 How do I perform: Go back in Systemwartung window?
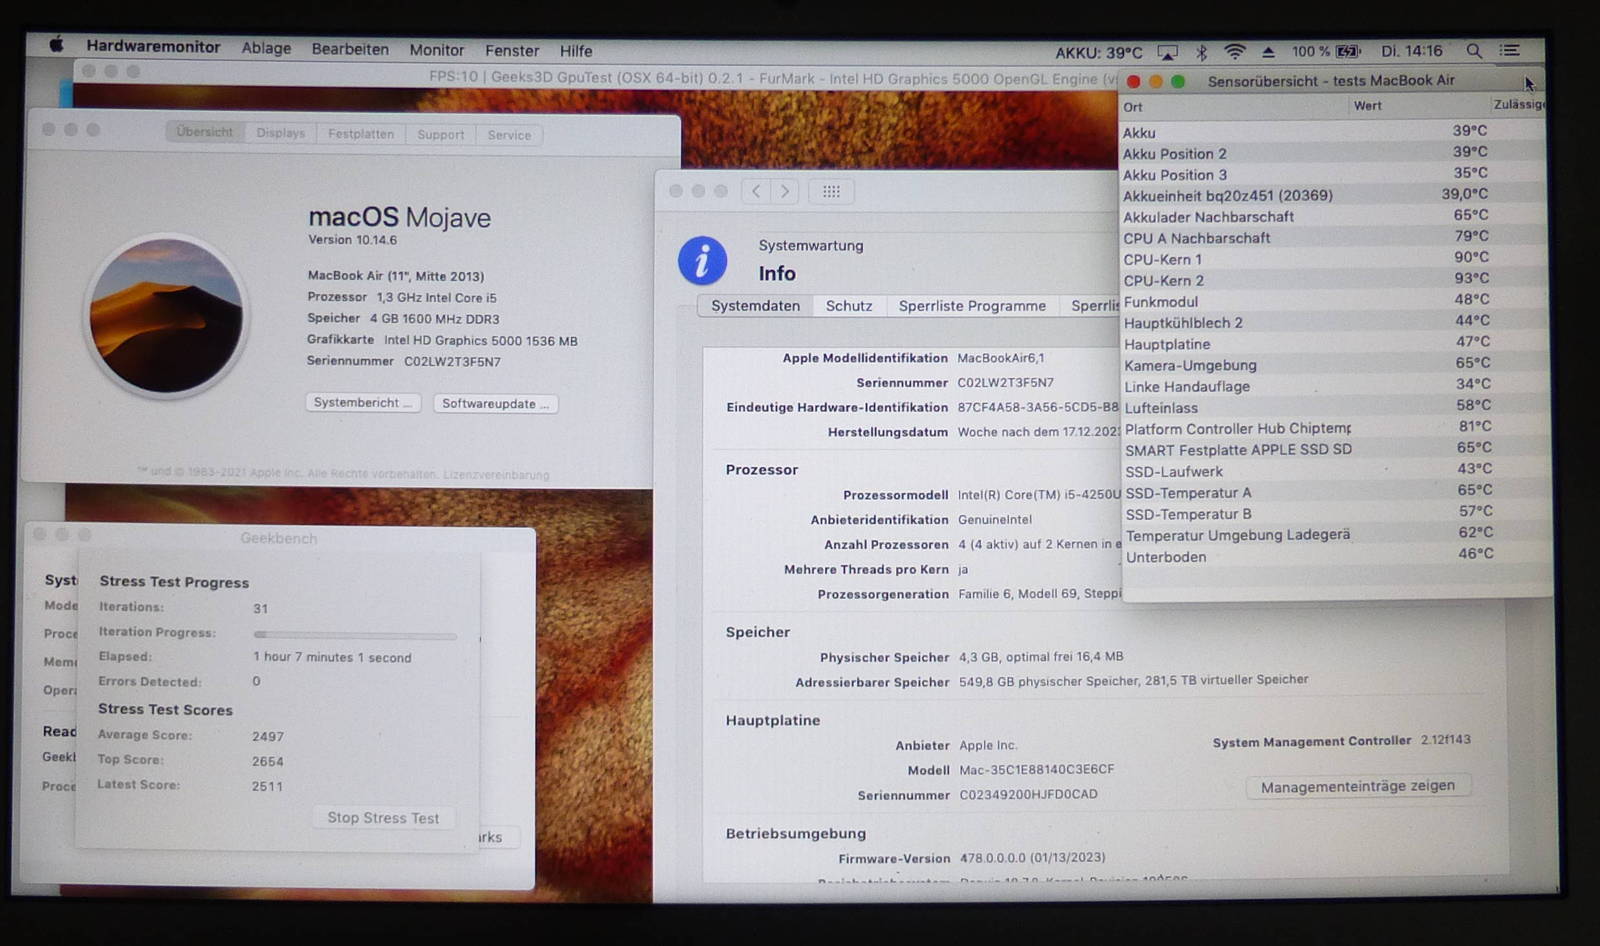[756, 191]
